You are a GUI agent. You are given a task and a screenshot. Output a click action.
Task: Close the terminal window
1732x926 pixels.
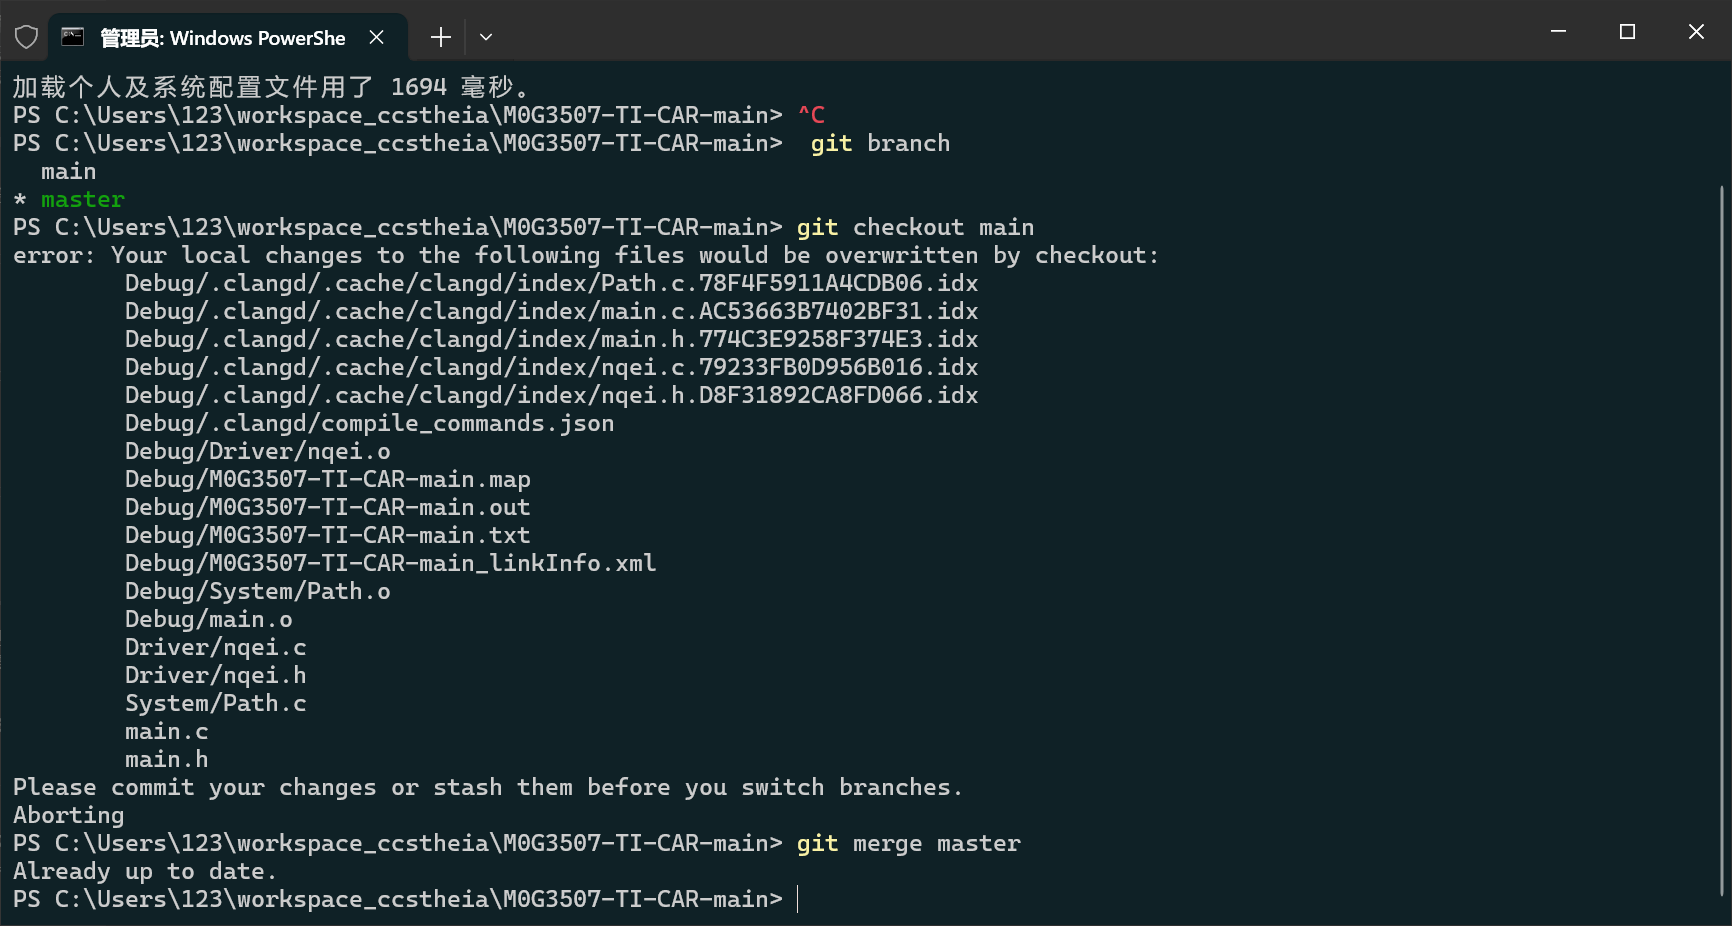(x=1696, y=32)
